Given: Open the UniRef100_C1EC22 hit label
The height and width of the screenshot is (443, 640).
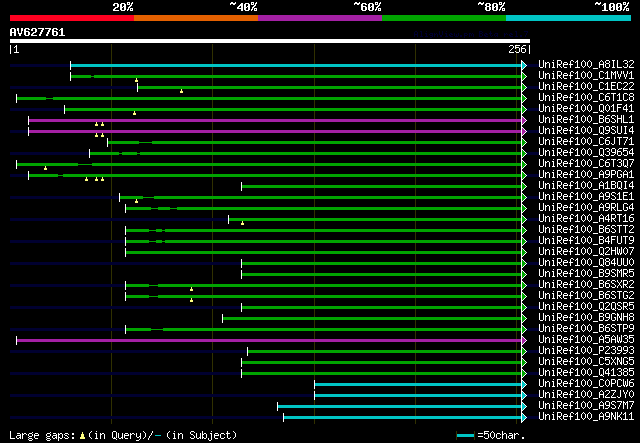Looking at the screenshot, I should (586, 87).
